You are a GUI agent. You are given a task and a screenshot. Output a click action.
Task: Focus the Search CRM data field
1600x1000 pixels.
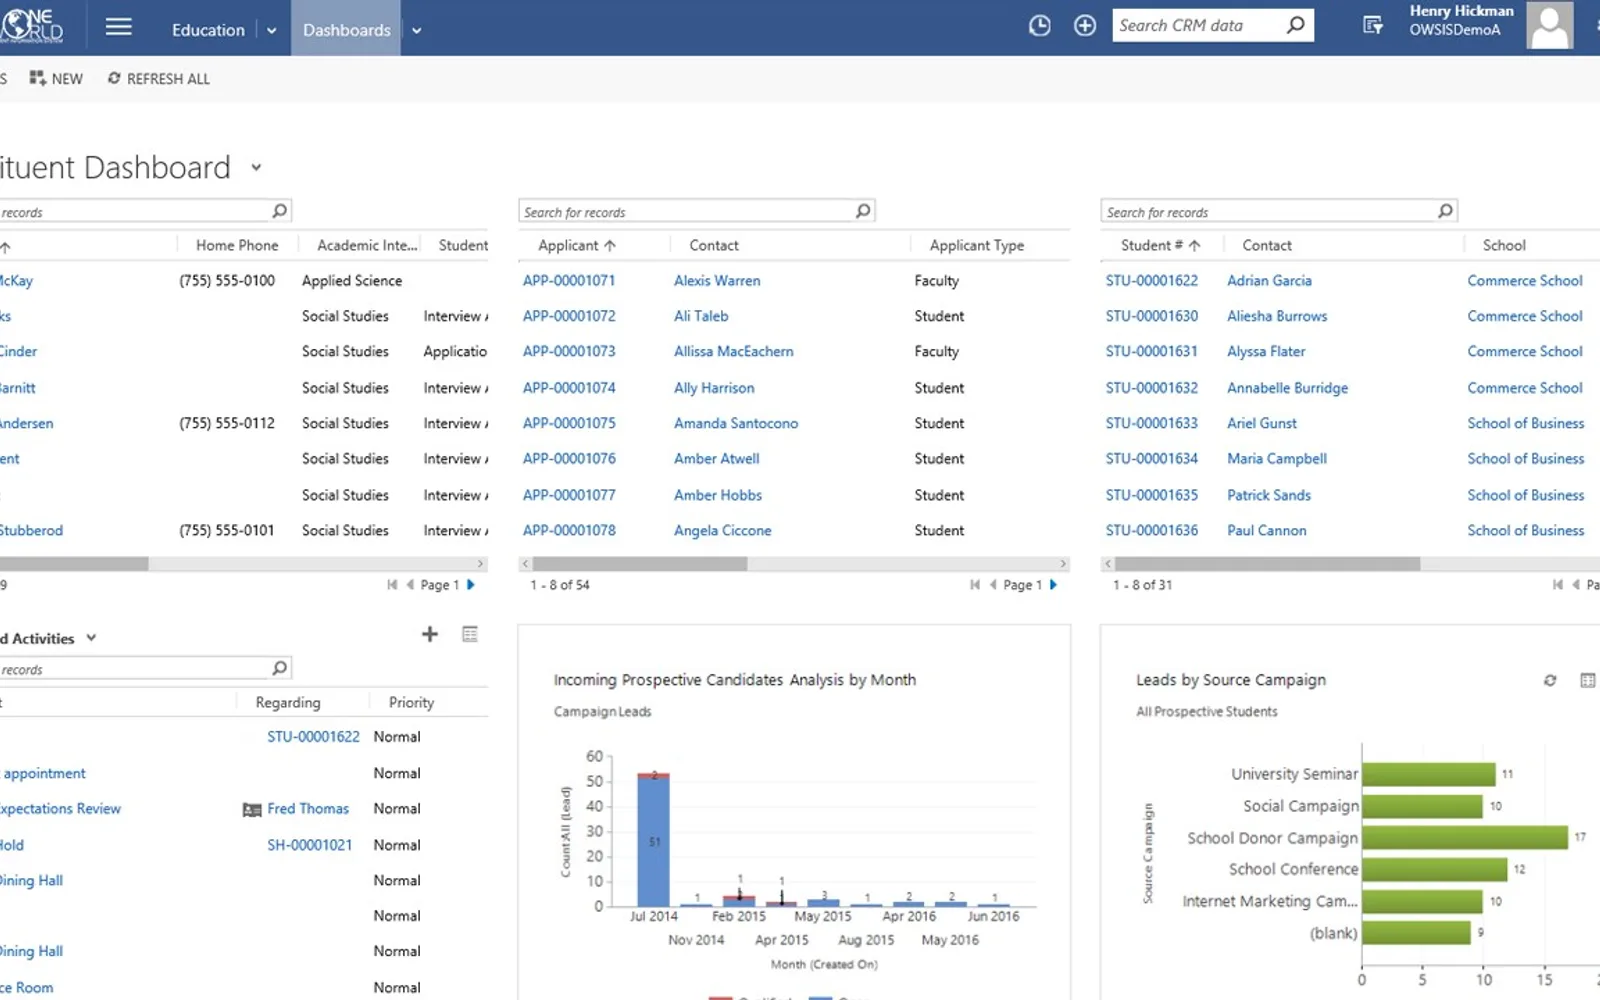(x=1198, y=25)
